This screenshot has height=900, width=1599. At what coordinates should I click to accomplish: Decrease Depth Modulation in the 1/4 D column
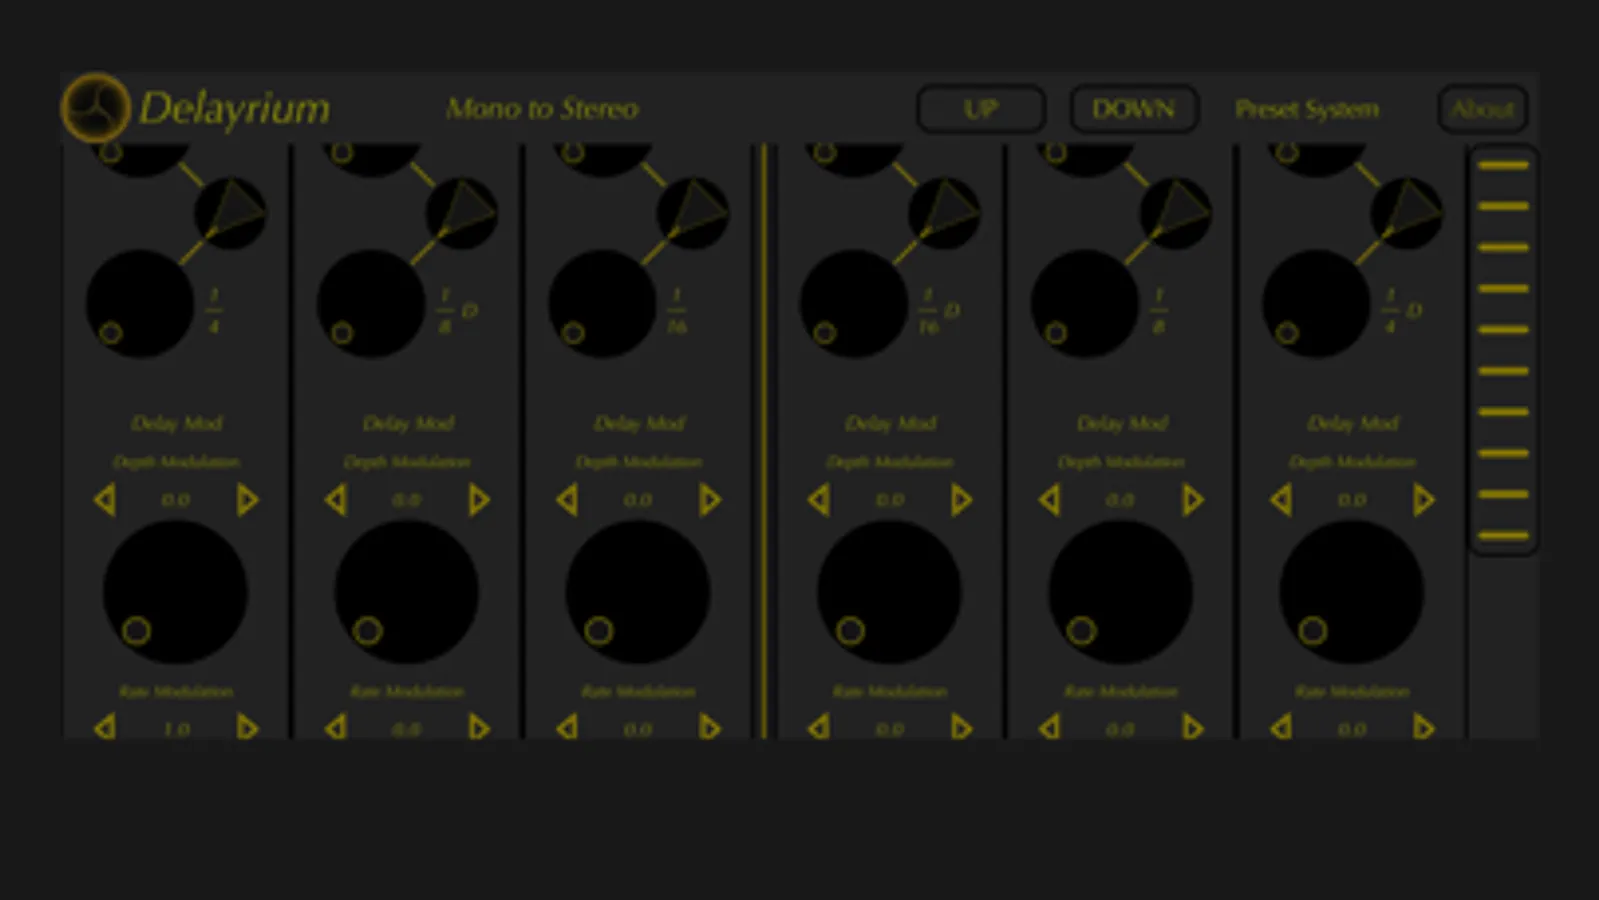pos(1281,500)
